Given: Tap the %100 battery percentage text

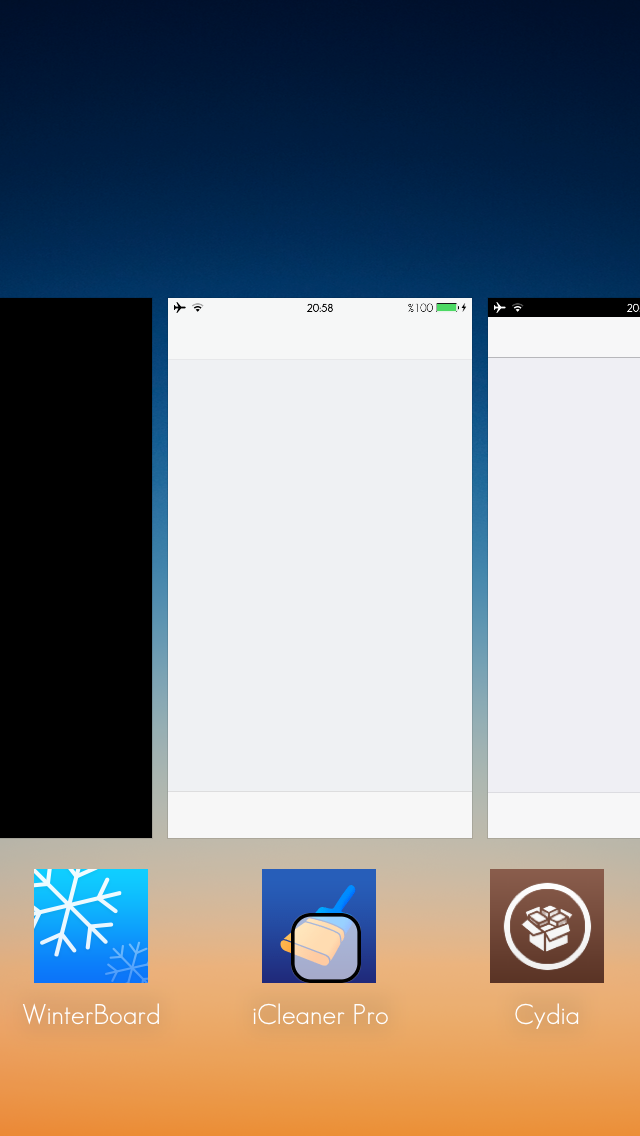Looking at the screenshot, I should tap(420, 308).
